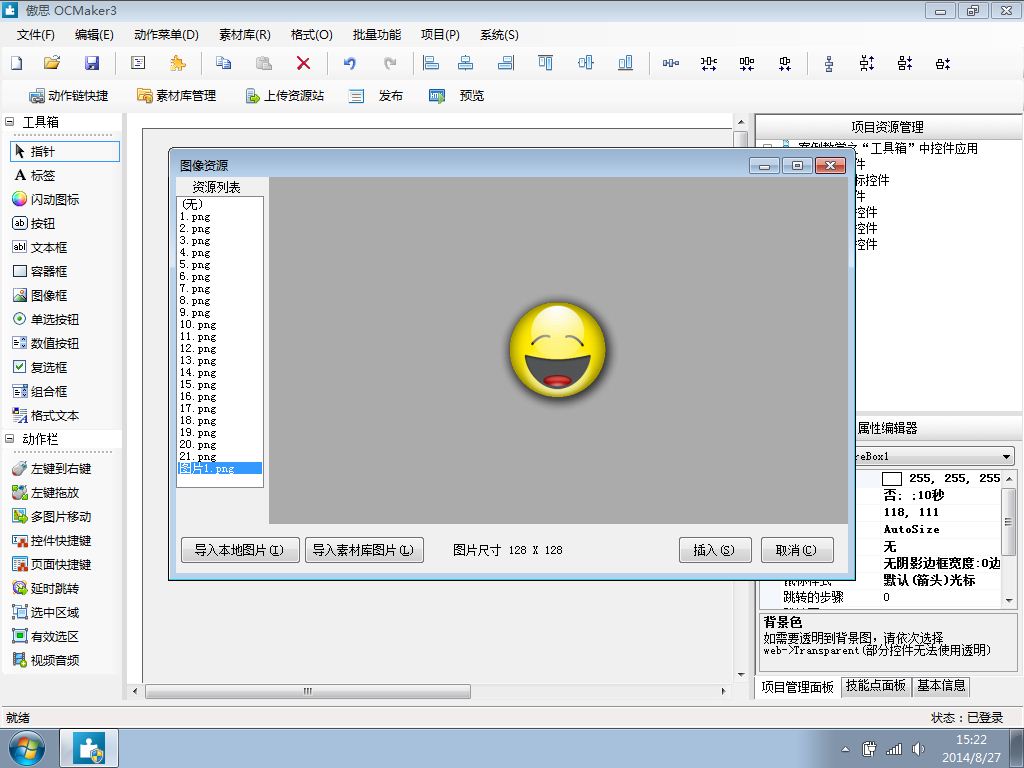Click the Save floppy disk icon
The image size is (1024, 768).
pos(92,63)
